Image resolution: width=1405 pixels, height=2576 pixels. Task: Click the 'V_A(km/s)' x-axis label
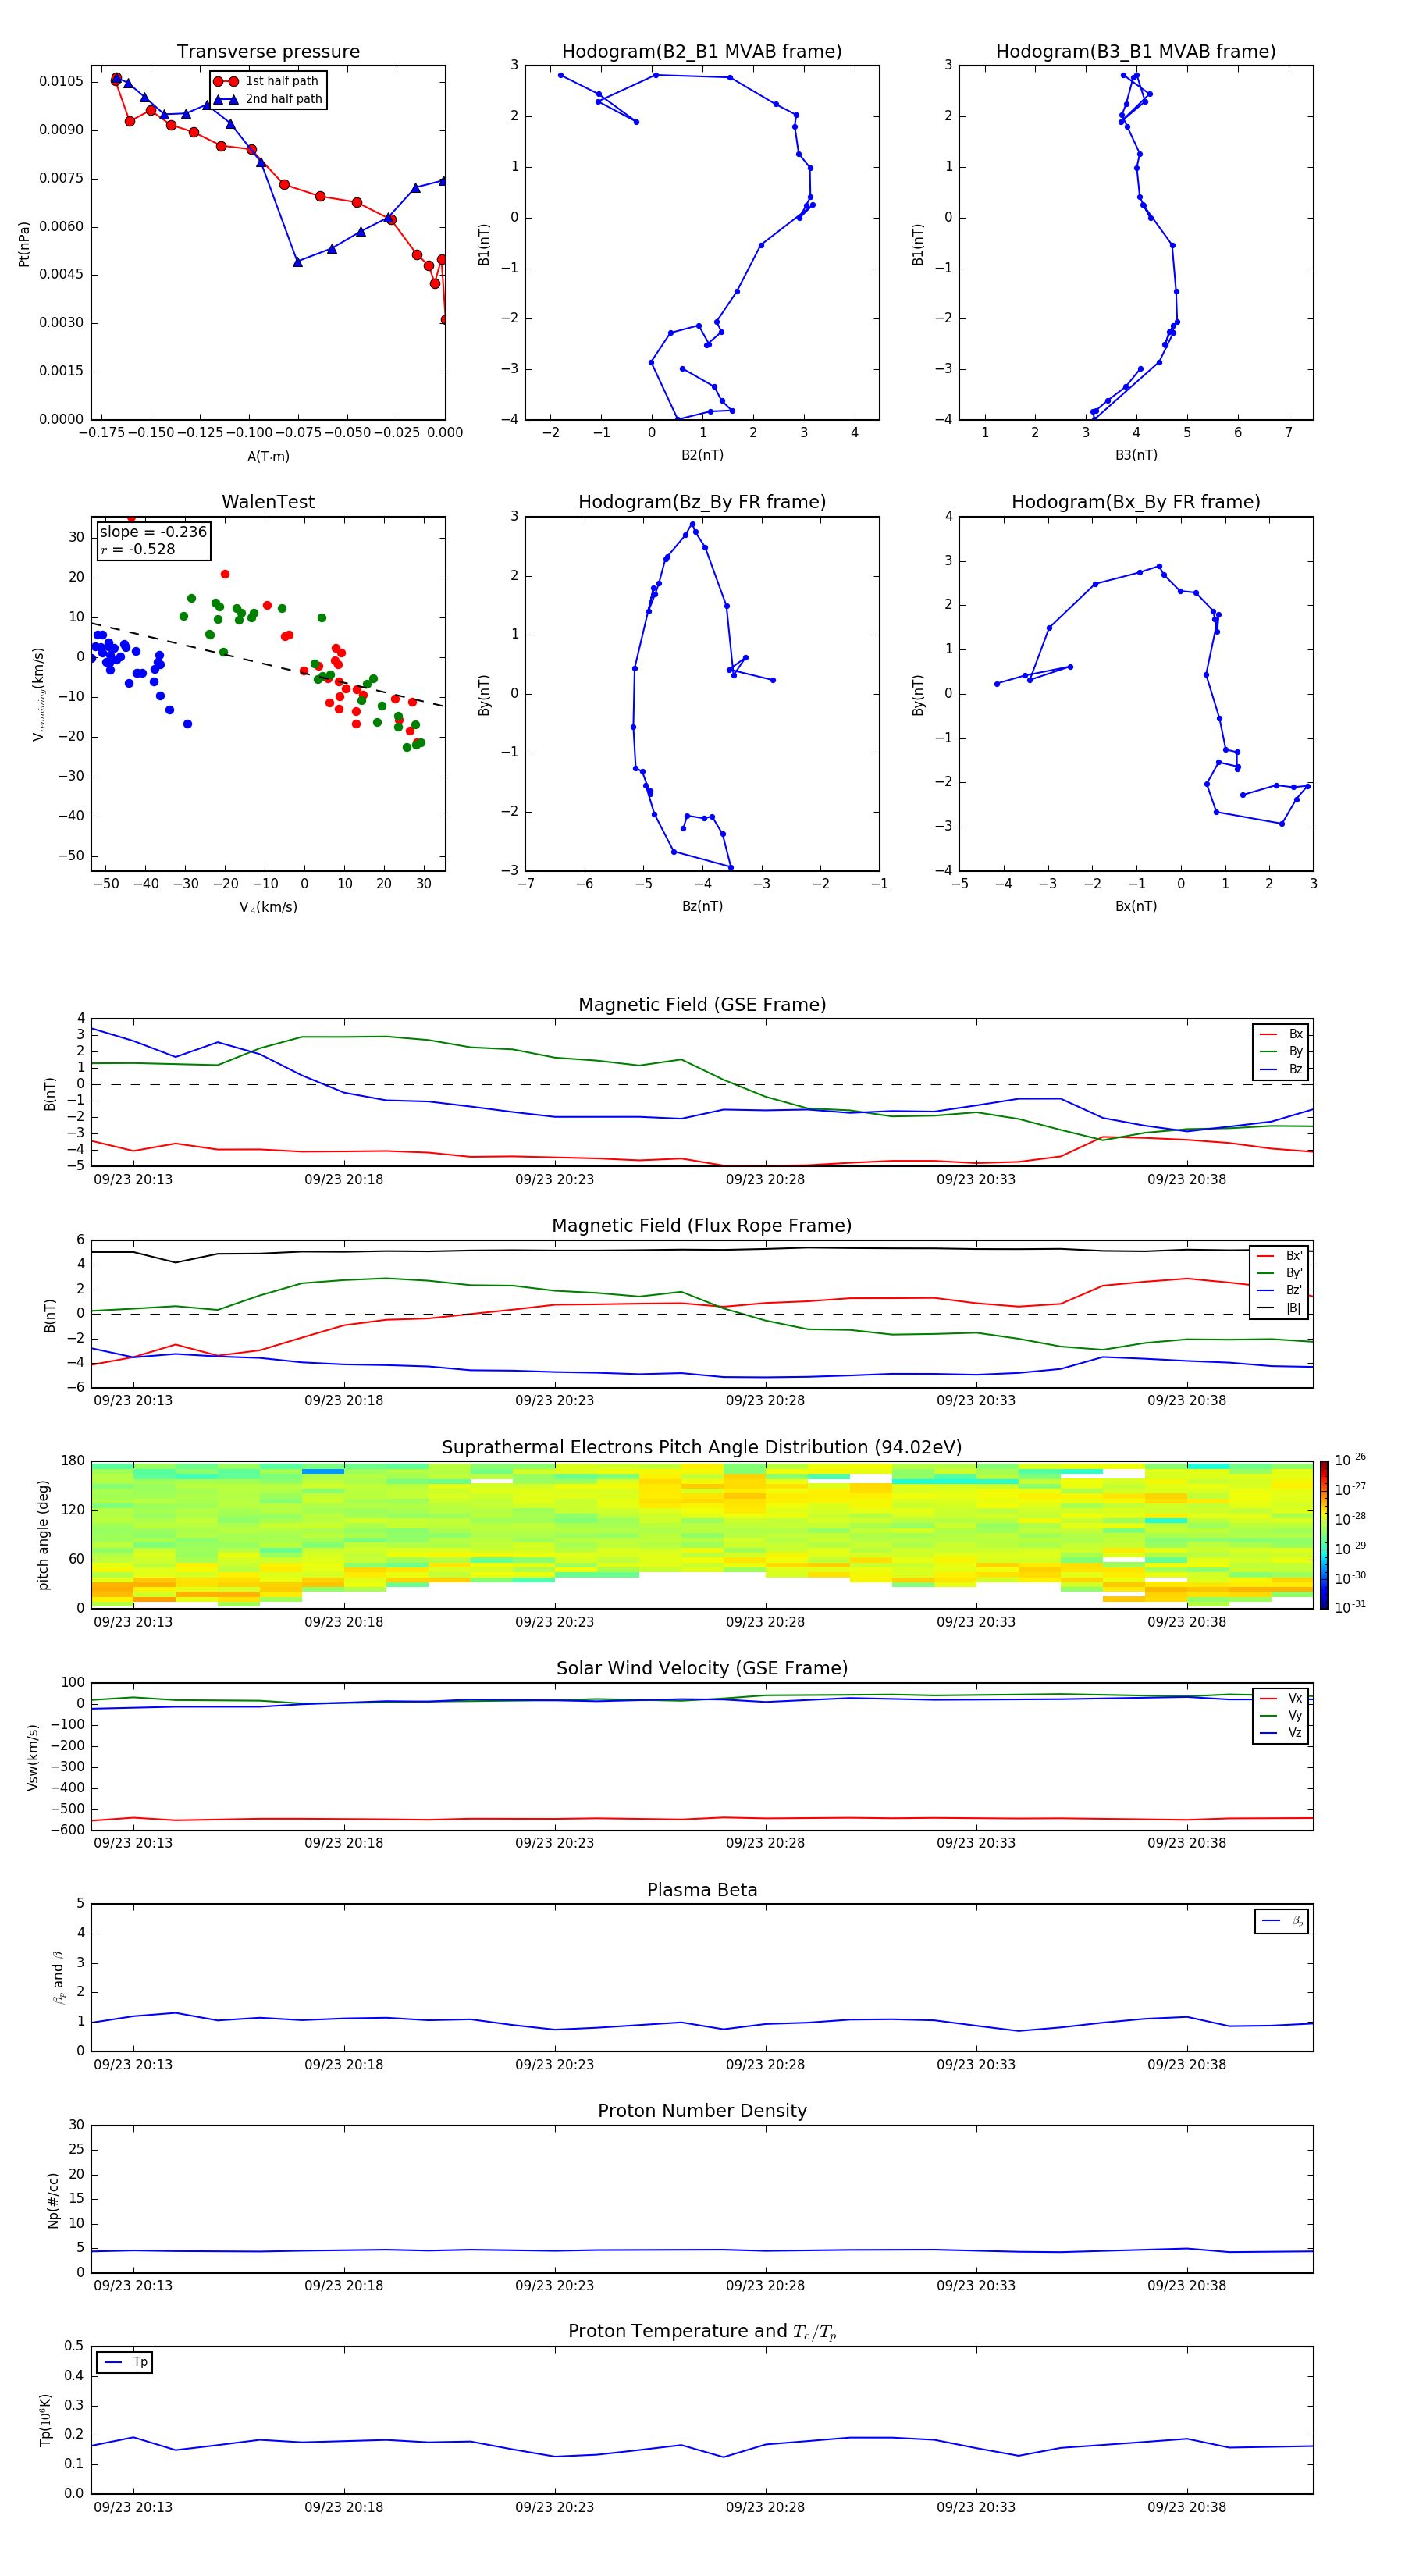[x=268, y=907]
